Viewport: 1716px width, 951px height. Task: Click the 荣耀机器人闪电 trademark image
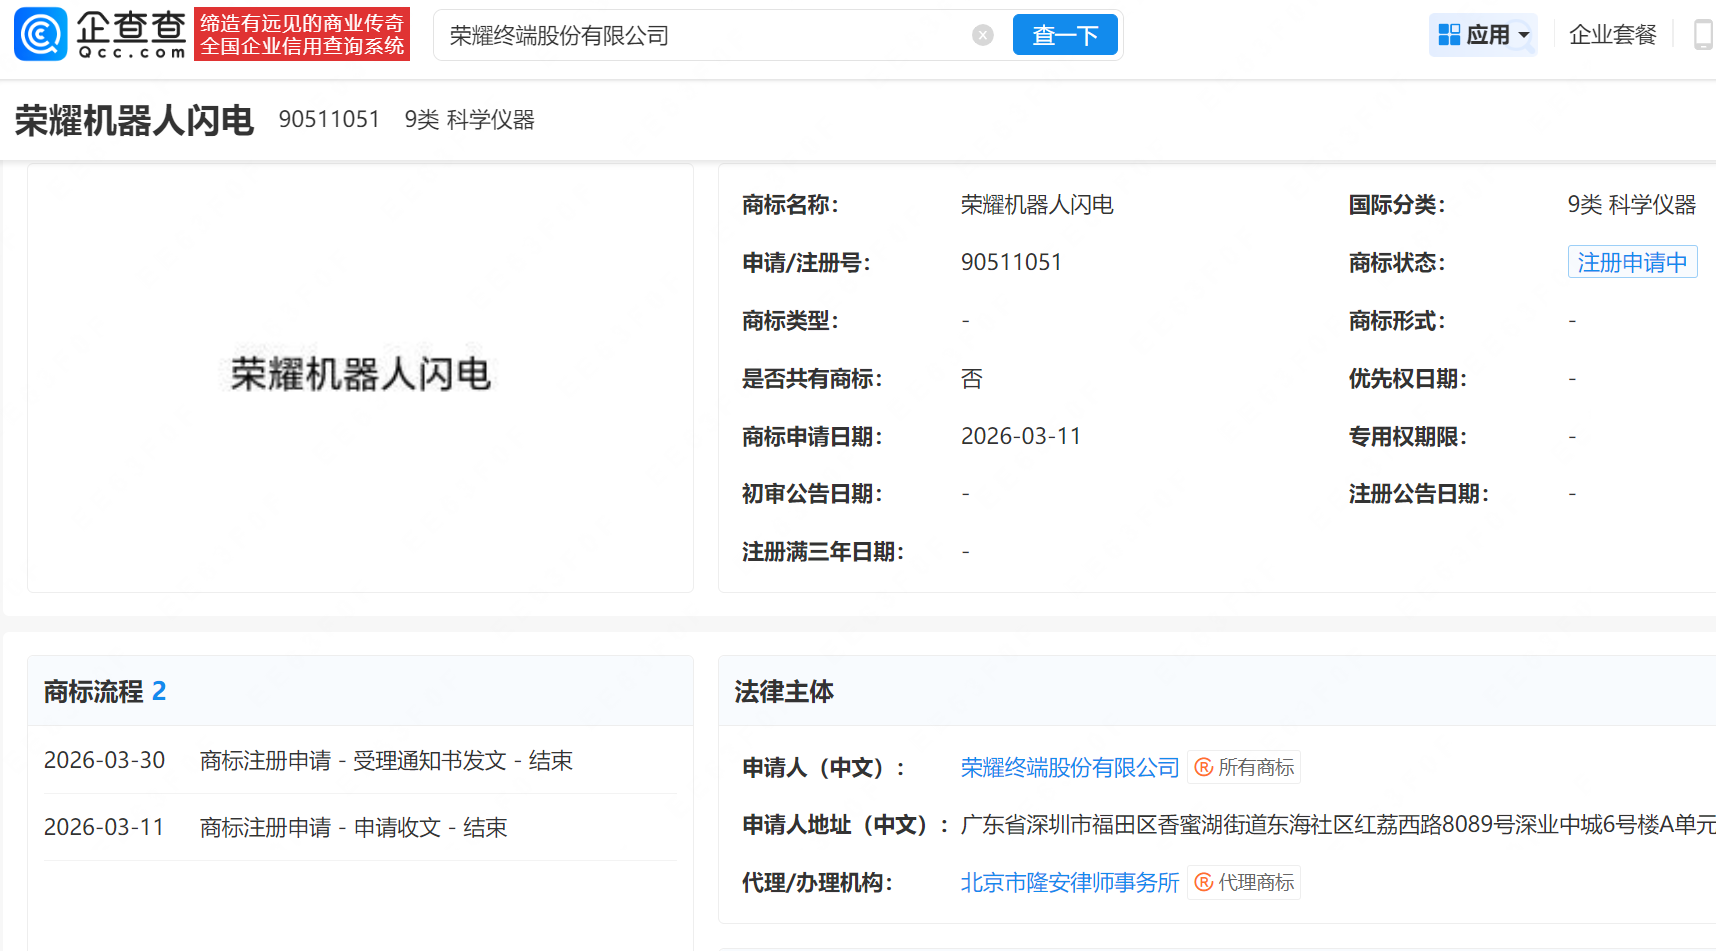pyautogui.click(x=360, y=375)
